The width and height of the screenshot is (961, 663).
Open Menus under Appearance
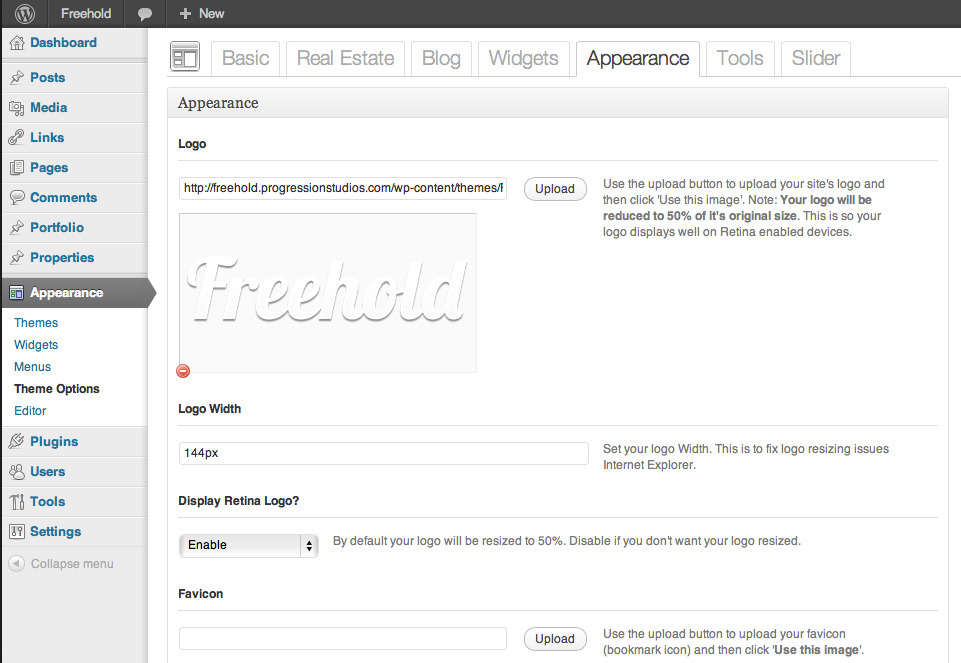32,367
